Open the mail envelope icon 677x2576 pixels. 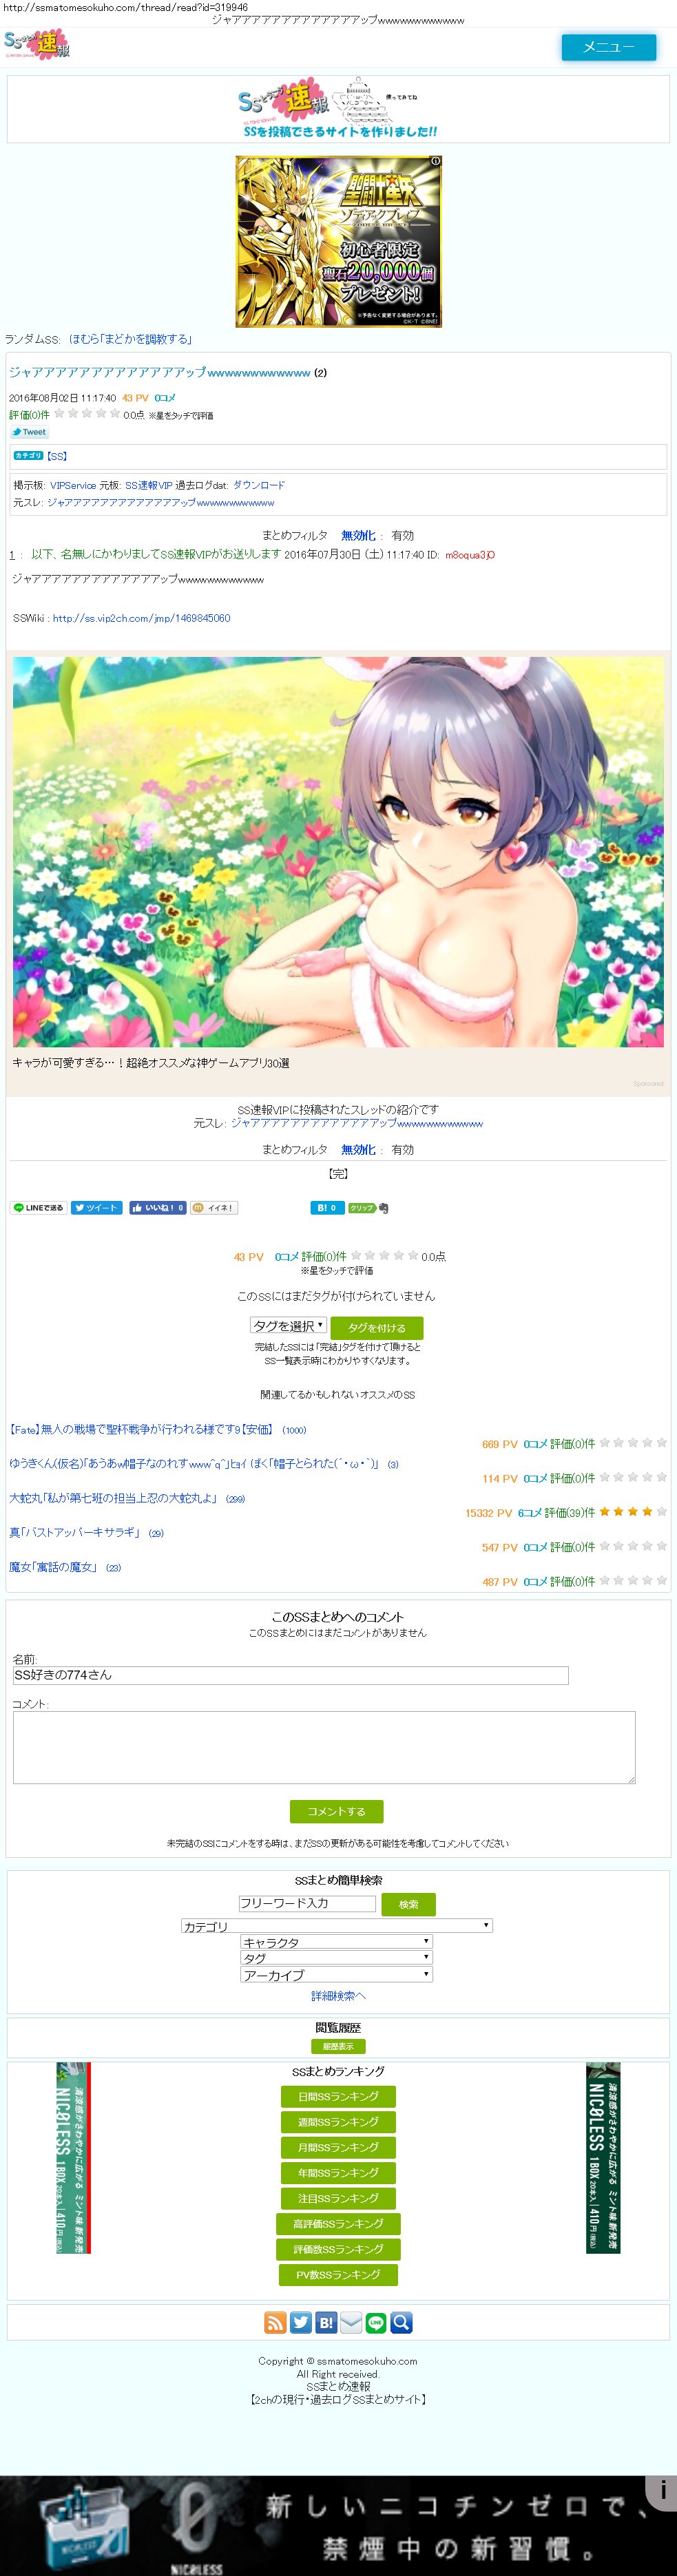(351, 2323)
